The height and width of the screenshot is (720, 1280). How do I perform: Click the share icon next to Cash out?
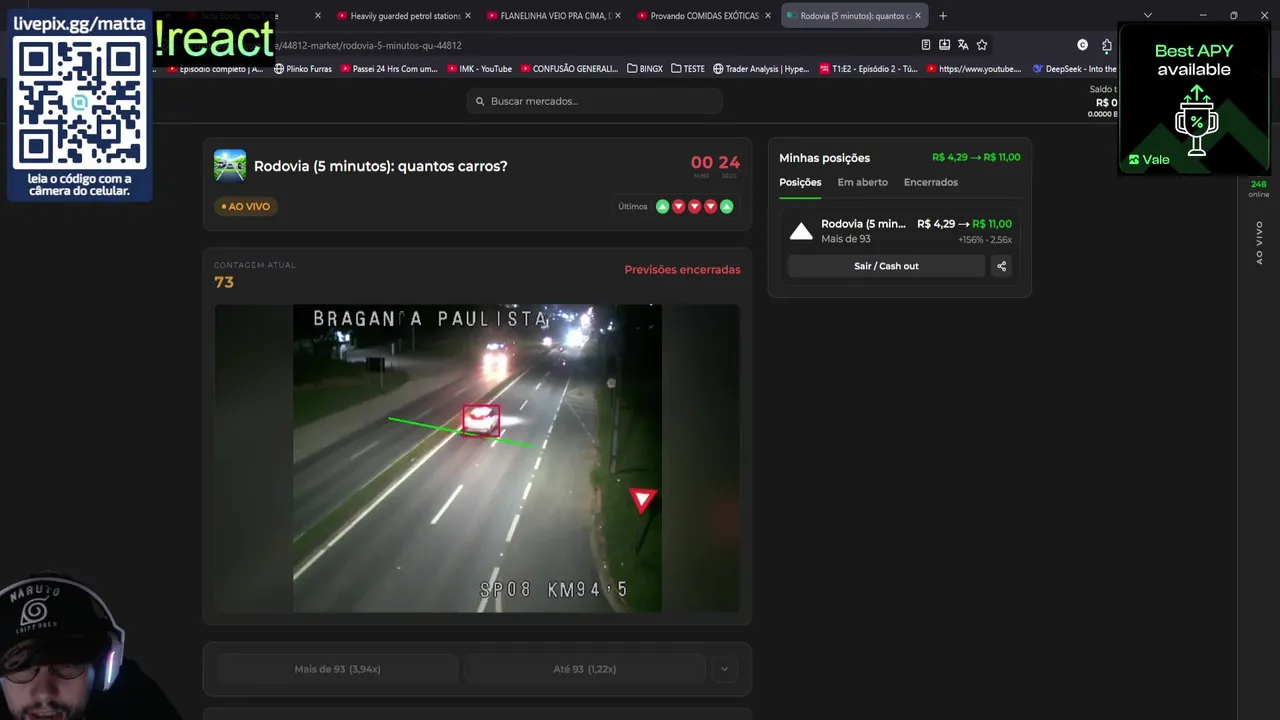tap(1001, 266)
